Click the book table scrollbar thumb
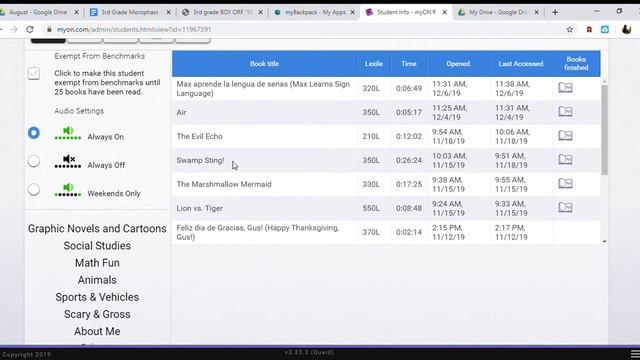 pos(604,130)
